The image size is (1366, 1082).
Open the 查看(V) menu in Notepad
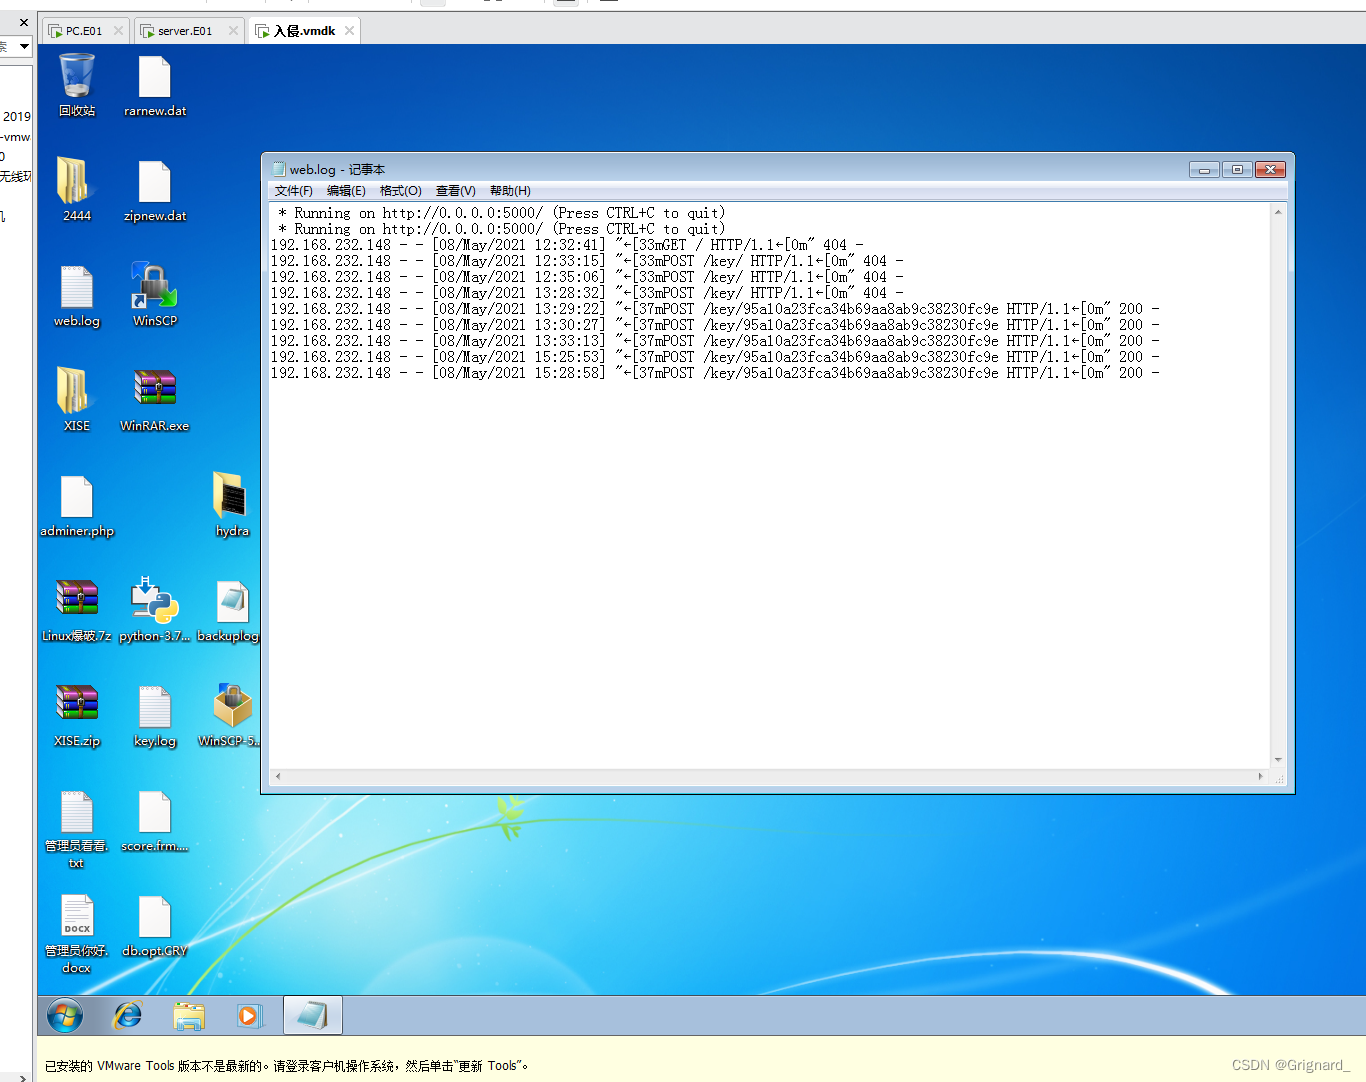[456, 191]
